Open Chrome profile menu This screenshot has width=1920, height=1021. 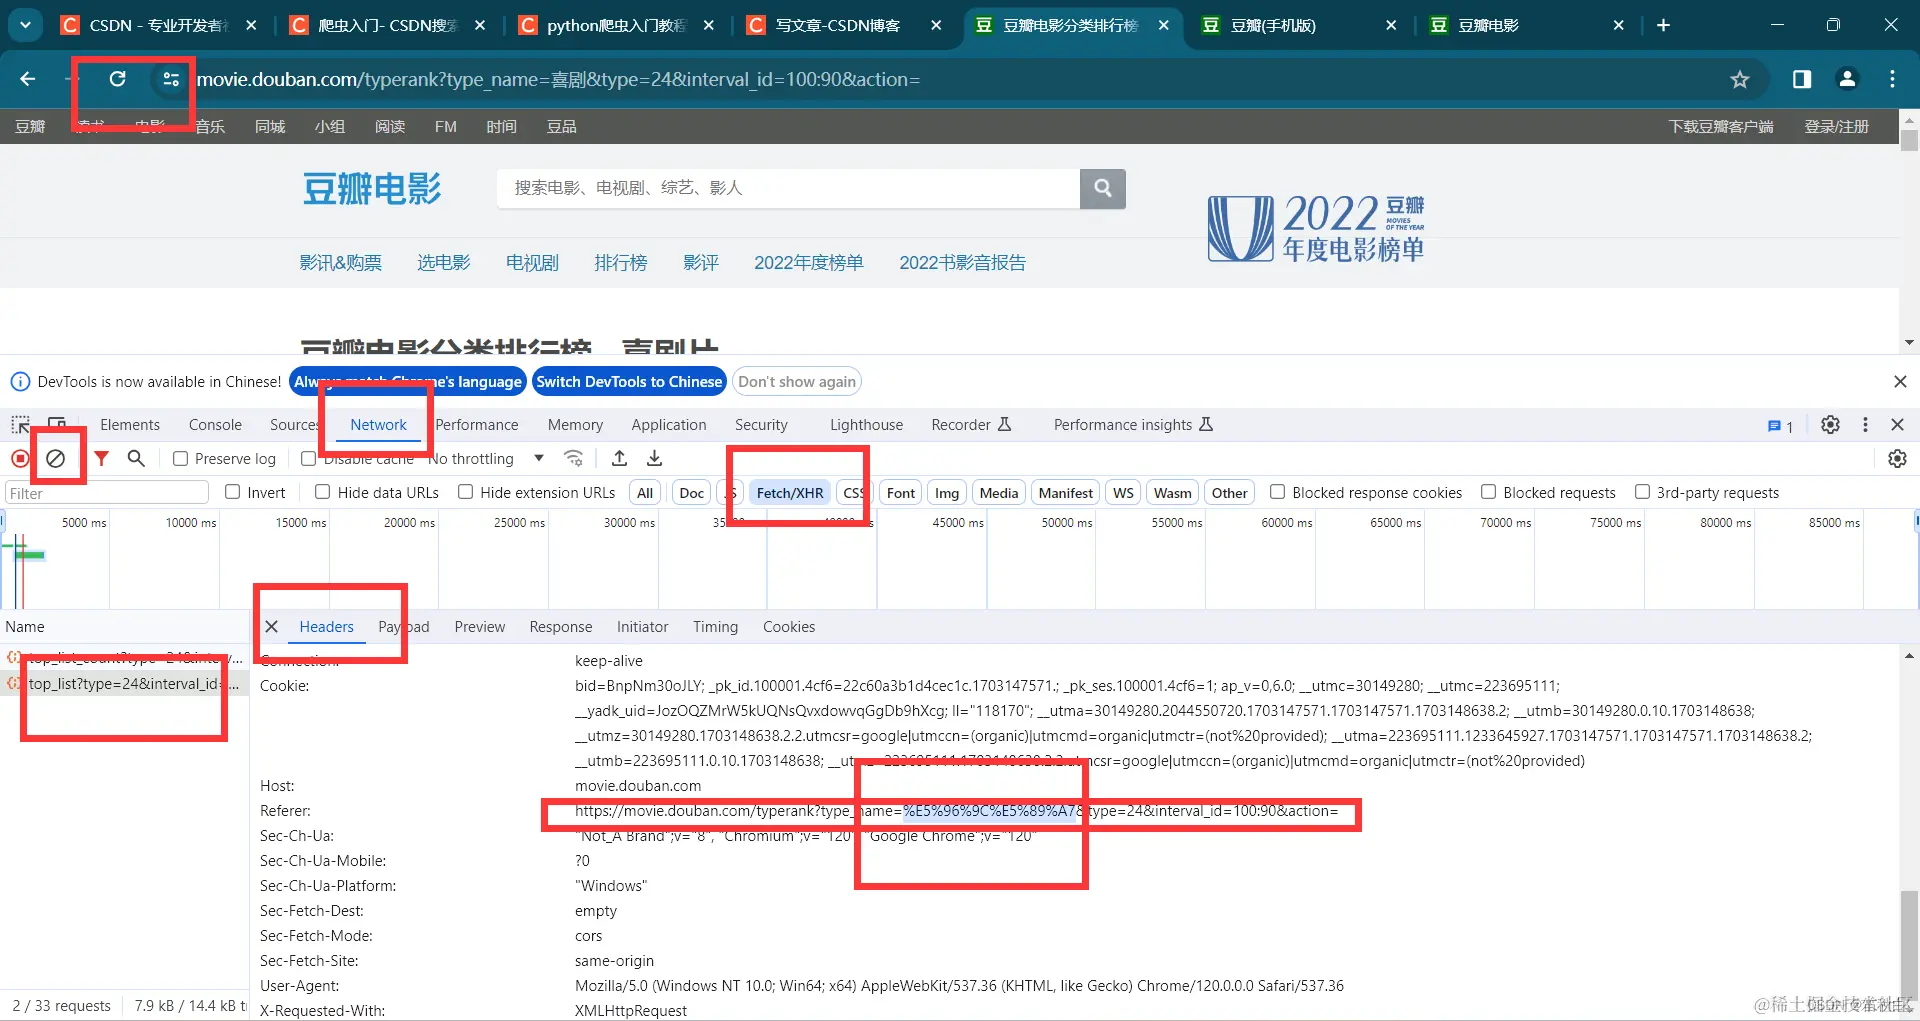[x=1847, y=79]
